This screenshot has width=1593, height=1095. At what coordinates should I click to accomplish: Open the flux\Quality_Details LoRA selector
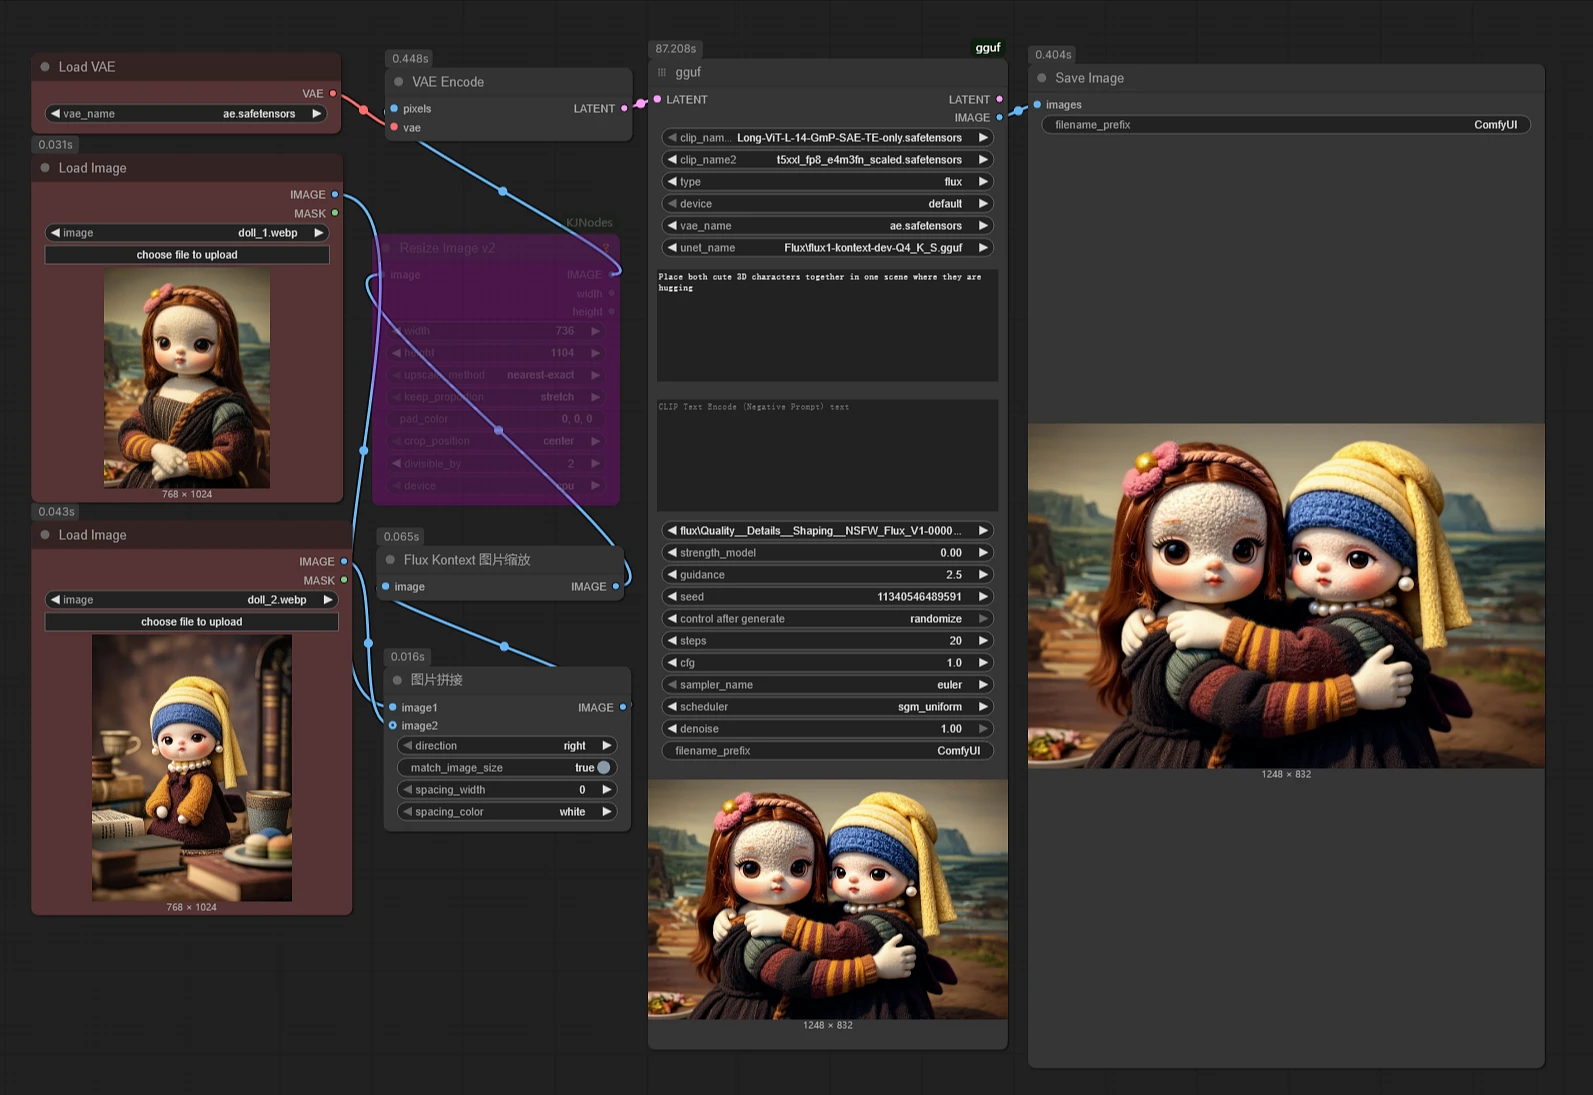[828, 531]
